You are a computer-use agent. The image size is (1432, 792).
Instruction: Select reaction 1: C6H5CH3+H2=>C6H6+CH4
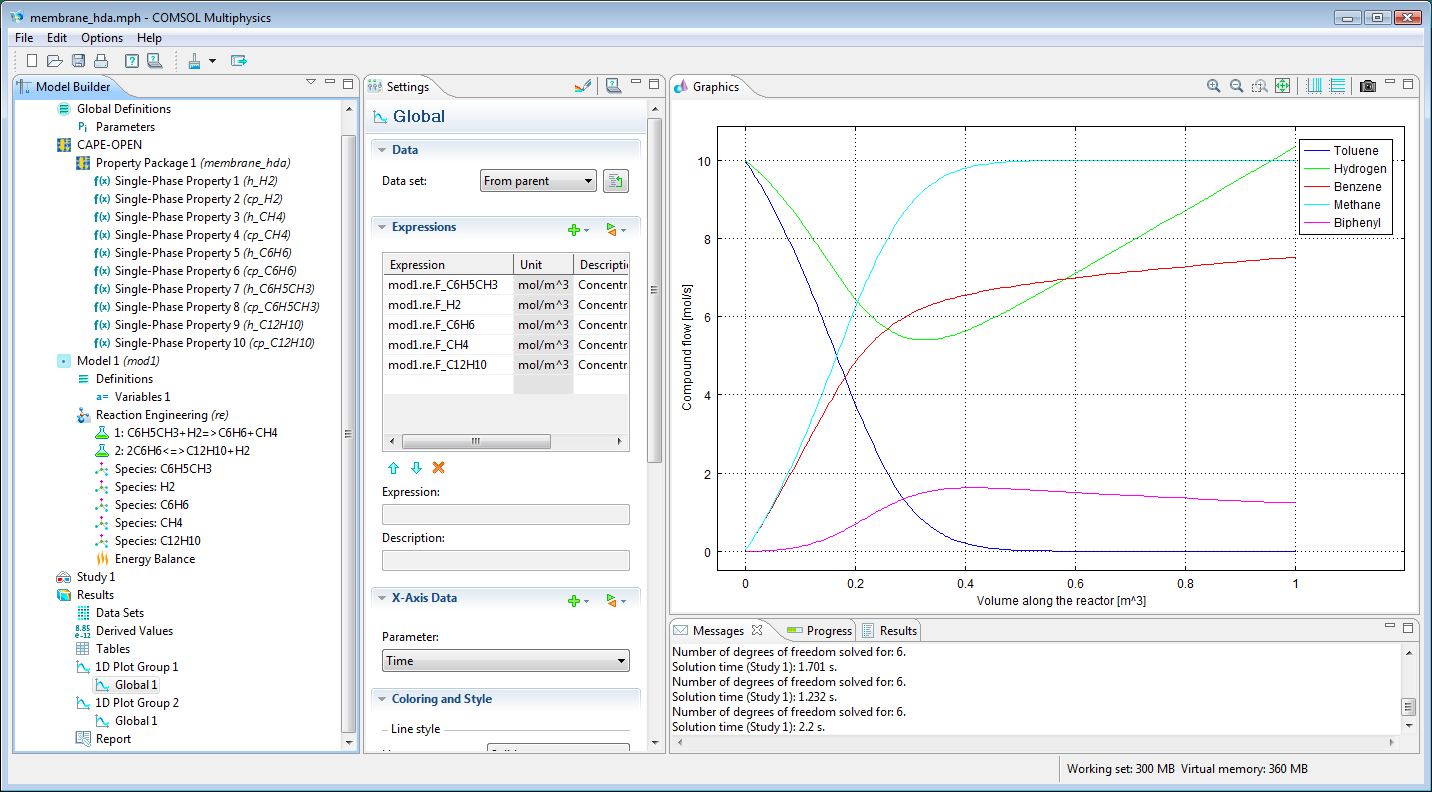coord(195,433)
